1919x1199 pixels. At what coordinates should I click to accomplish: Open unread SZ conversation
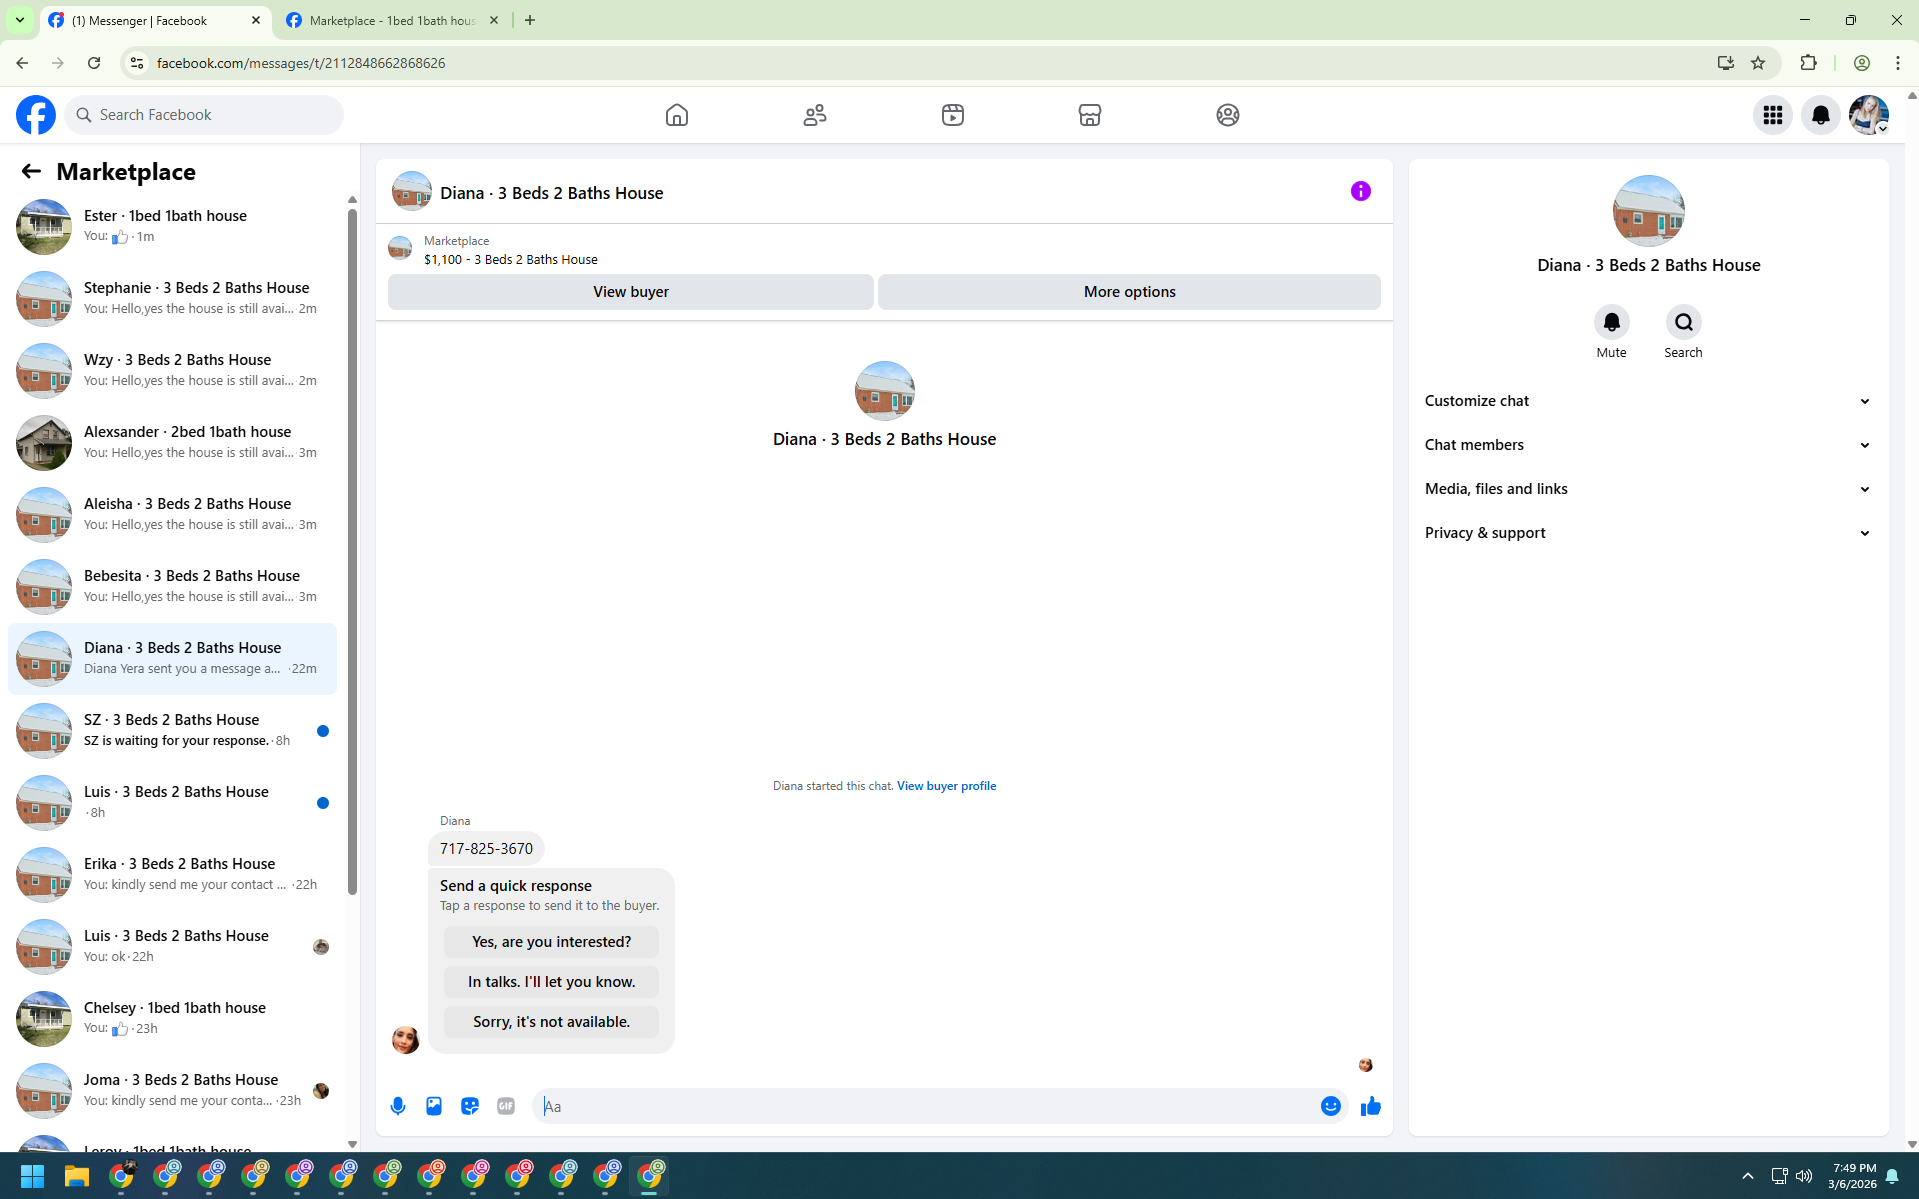[172, 731]
